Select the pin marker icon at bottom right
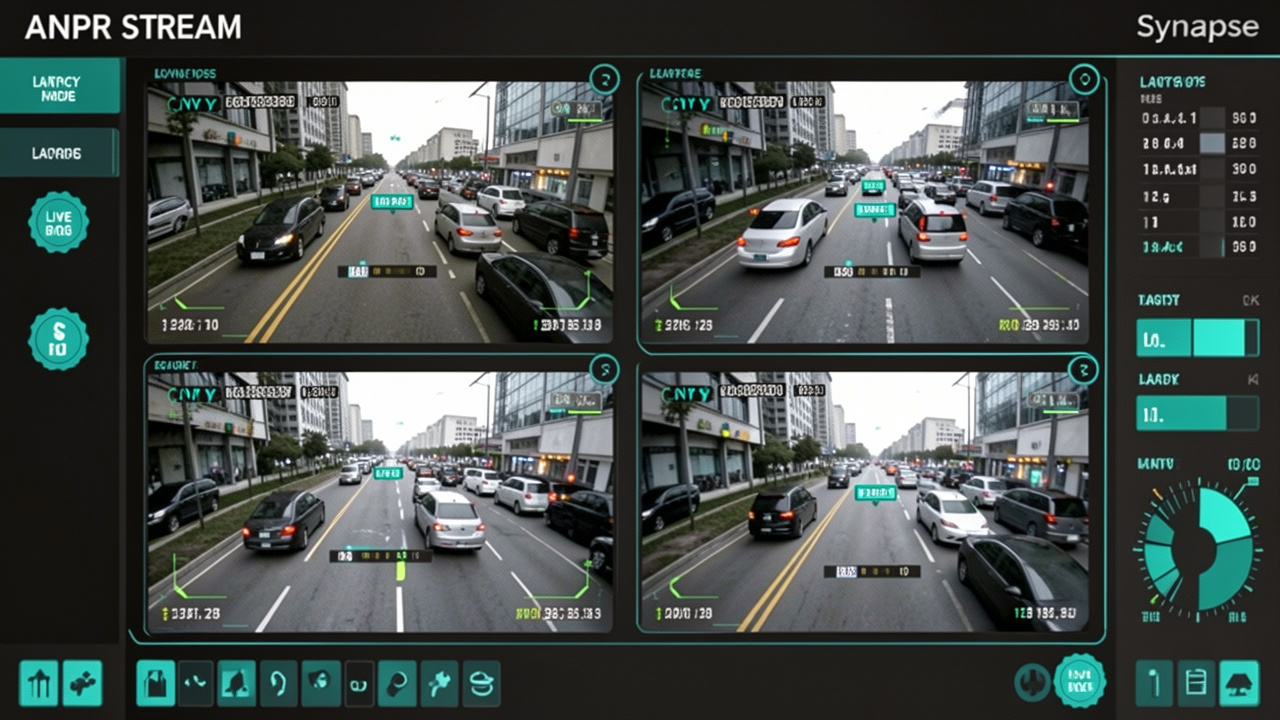 tap(1154, 684)
